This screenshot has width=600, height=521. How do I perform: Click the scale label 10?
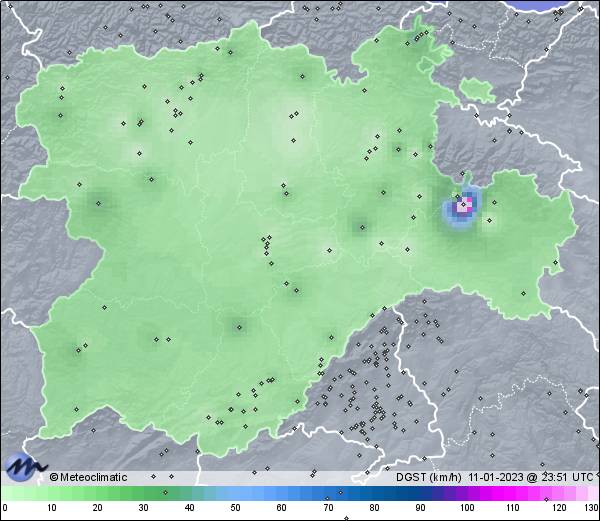(x=52, y=508)
